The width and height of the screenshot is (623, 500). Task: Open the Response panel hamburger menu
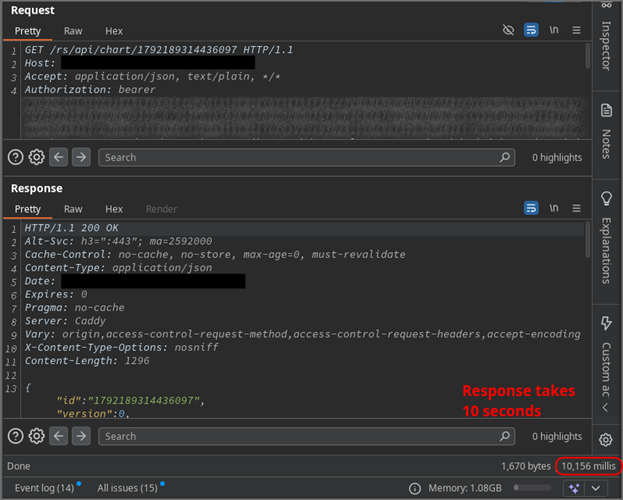click(576, 209)
